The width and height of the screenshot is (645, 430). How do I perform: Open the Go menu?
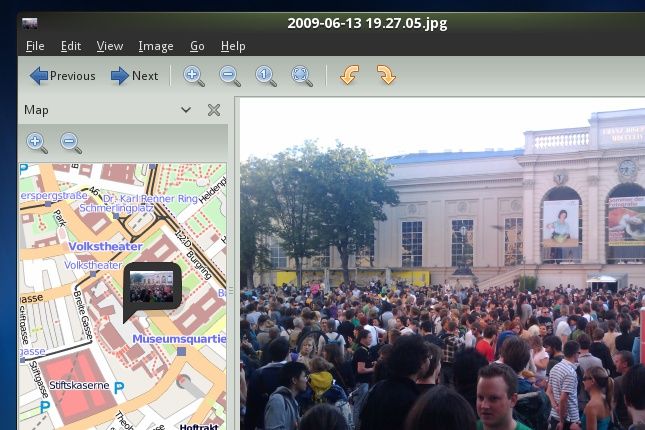197,46
